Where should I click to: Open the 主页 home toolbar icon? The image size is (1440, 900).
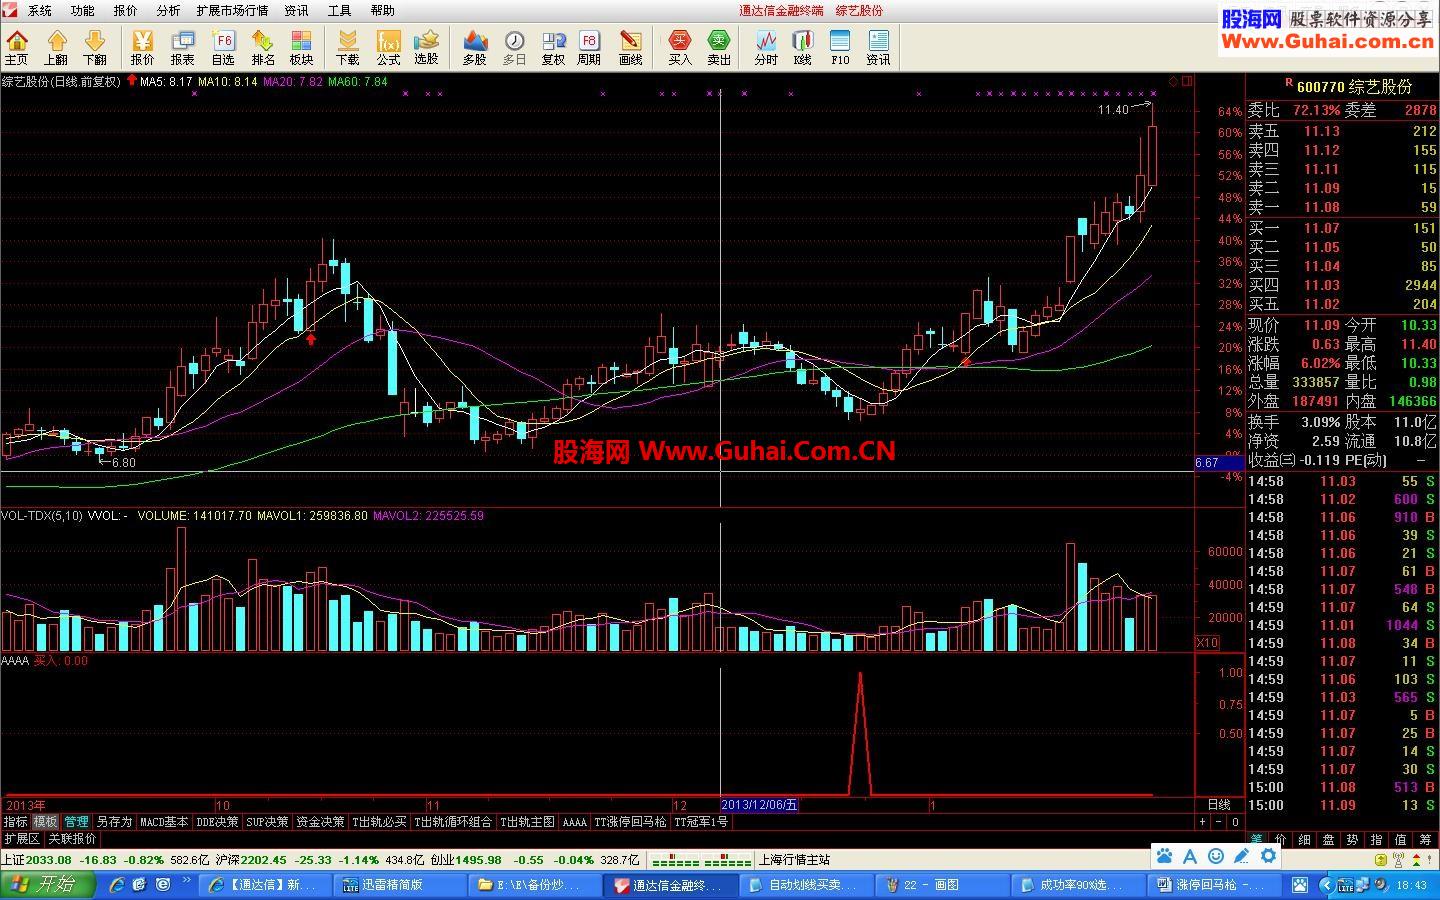(x=17, y=47)
